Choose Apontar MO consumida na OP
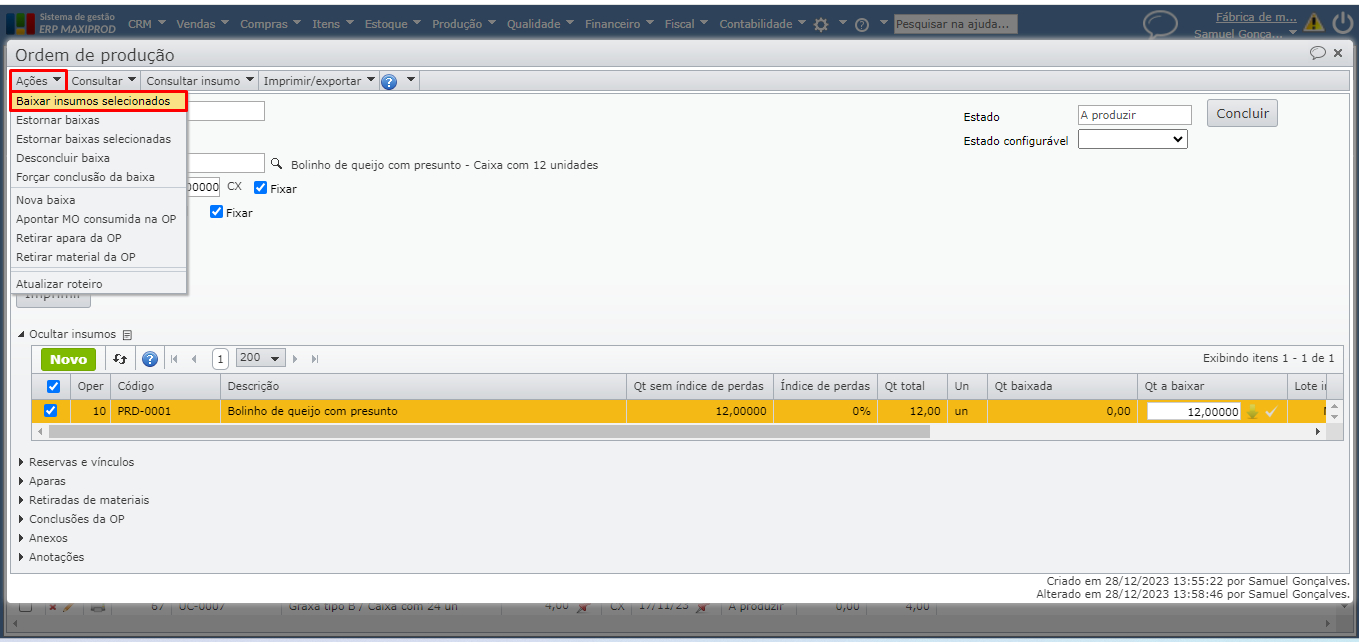This screenshot has width=1359, height=642. click(x=98, y=219)
